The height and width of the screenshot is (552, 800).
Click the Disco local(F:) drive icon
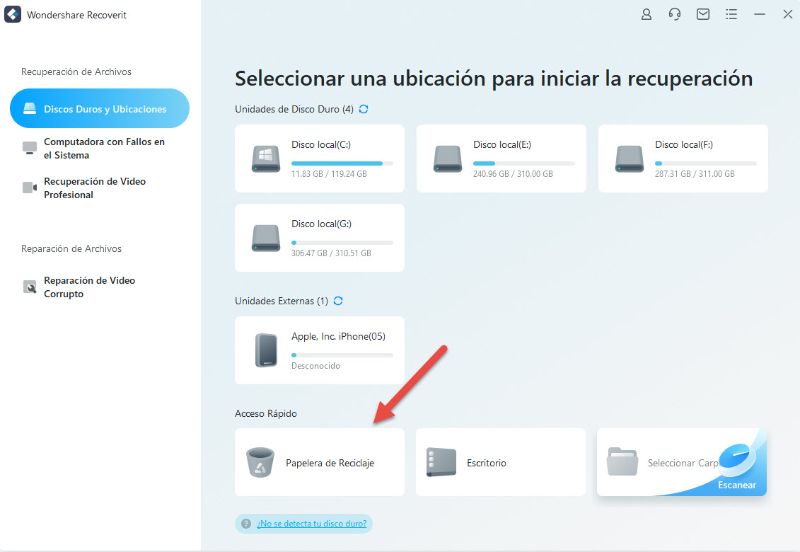(629, 159)
